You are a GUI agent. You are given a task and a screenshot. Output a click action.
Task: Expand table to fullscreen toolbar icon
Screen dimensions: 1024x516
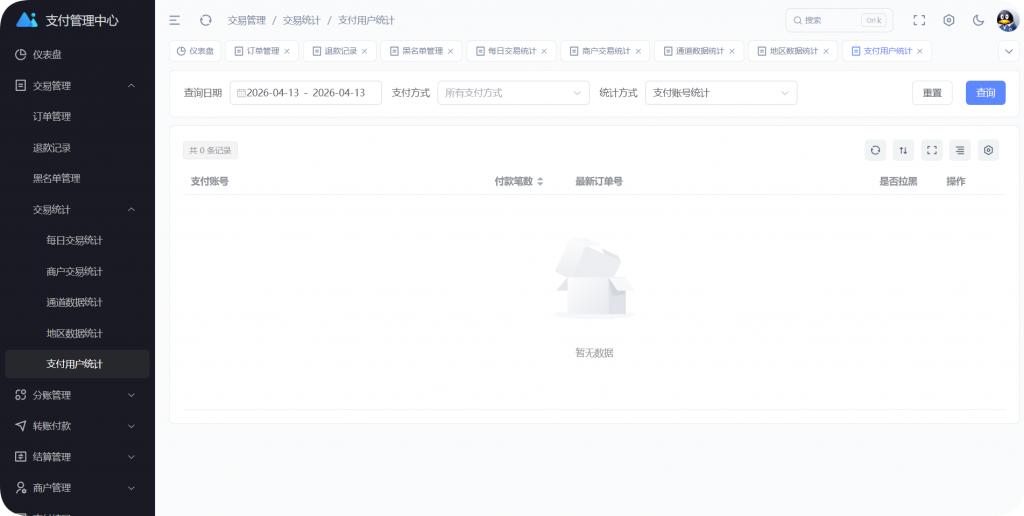coord(932,150)
